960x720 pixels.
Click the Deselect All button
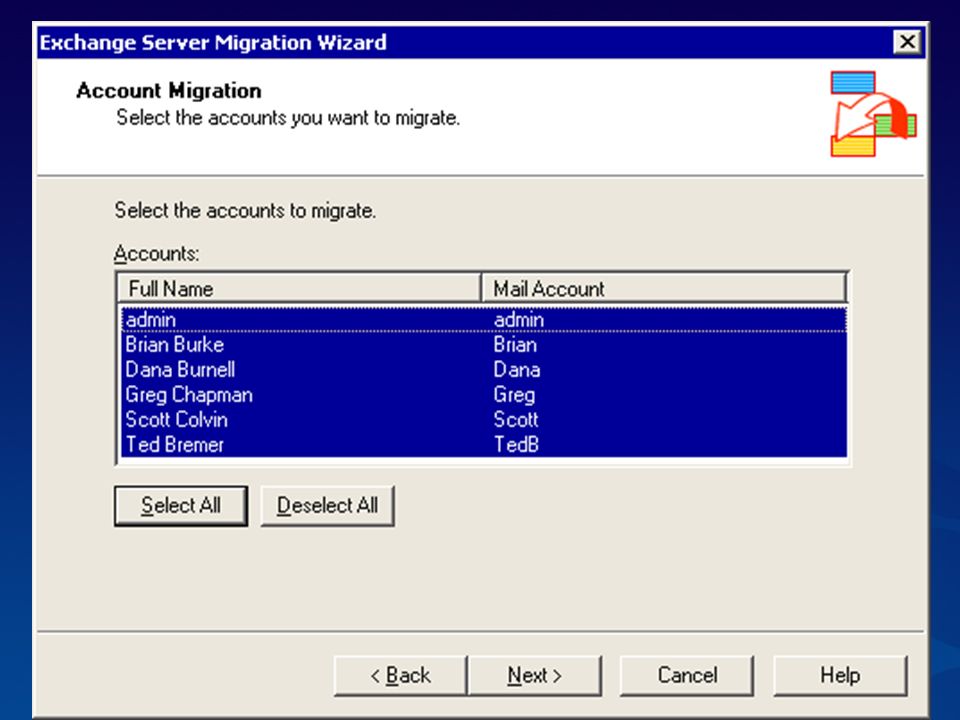point(327,506)
